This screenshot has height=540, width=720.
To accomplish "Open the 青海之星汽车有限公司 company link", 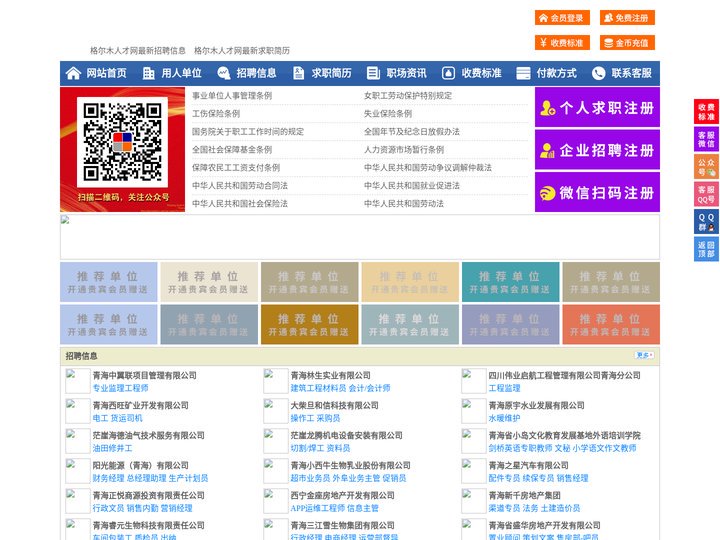I will [529, 466].
